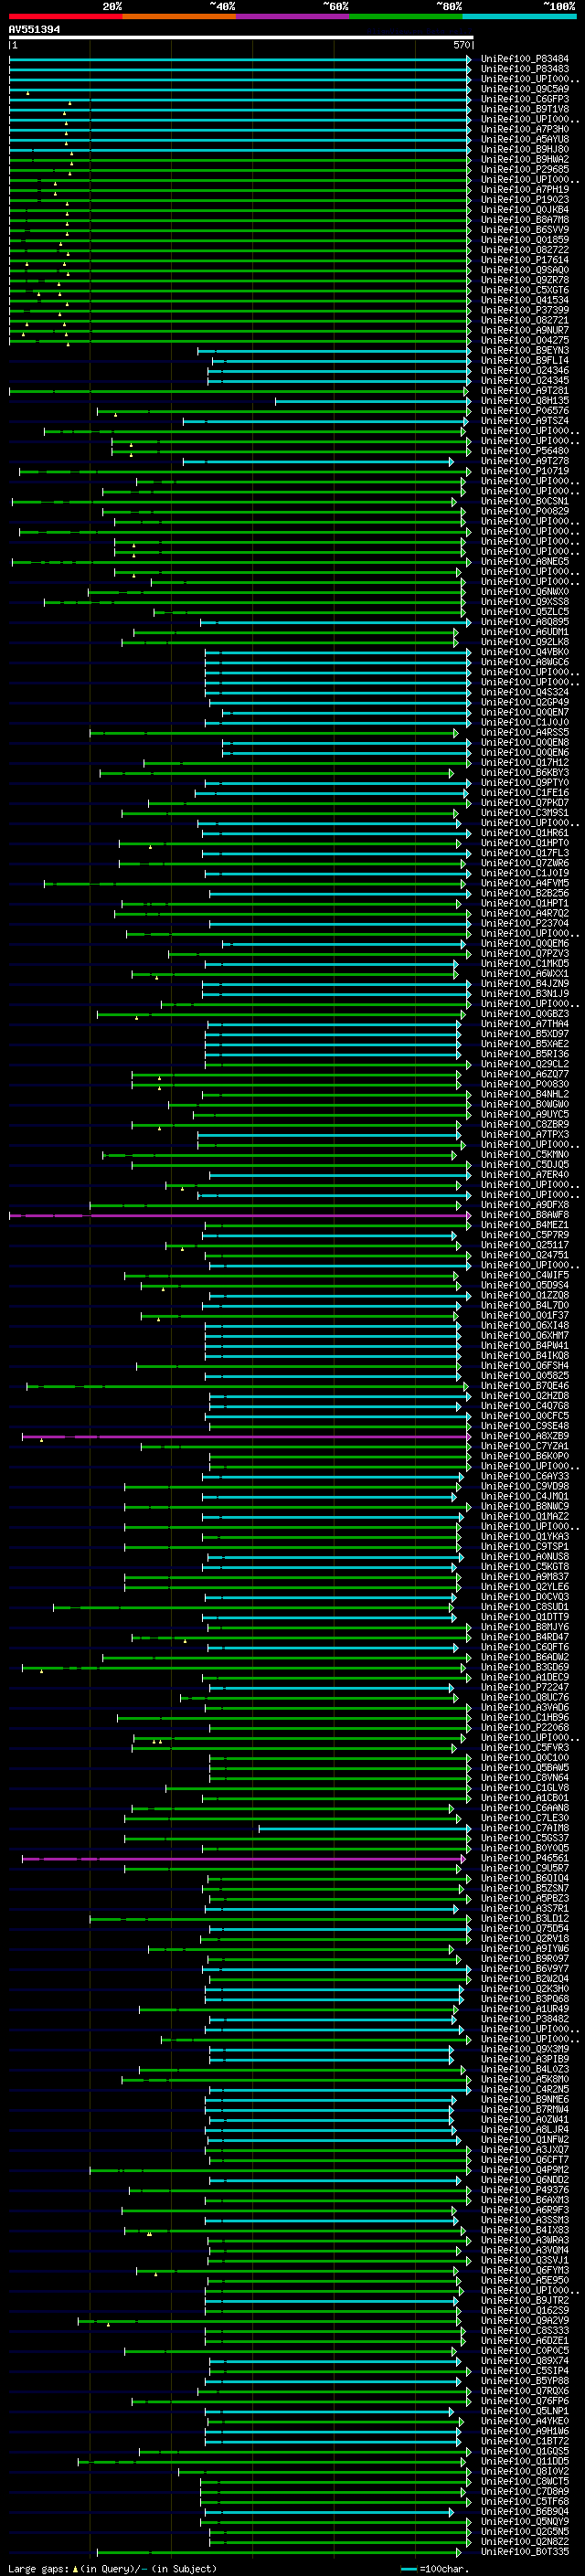The width and height of the screenshot is (585, 2576).
Task: Click UniRef100_P19023 label
Action: 525,200
